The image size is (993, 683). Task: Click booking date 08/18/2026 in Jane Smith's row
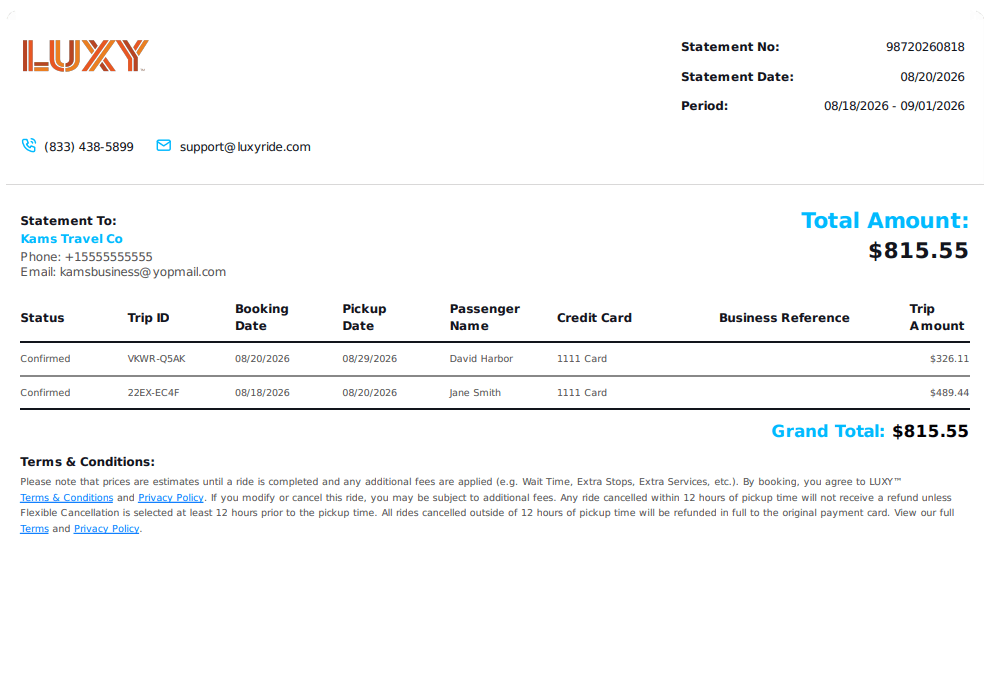click(262, 393)
